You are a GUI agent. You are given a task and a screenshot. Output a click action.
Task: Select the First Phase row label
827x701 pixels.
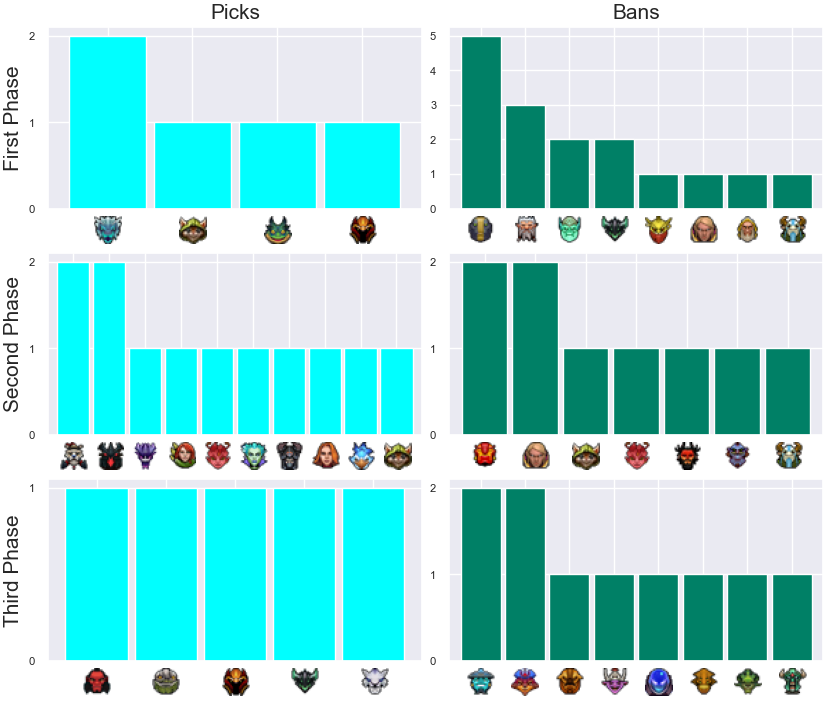tap(11, 119)
